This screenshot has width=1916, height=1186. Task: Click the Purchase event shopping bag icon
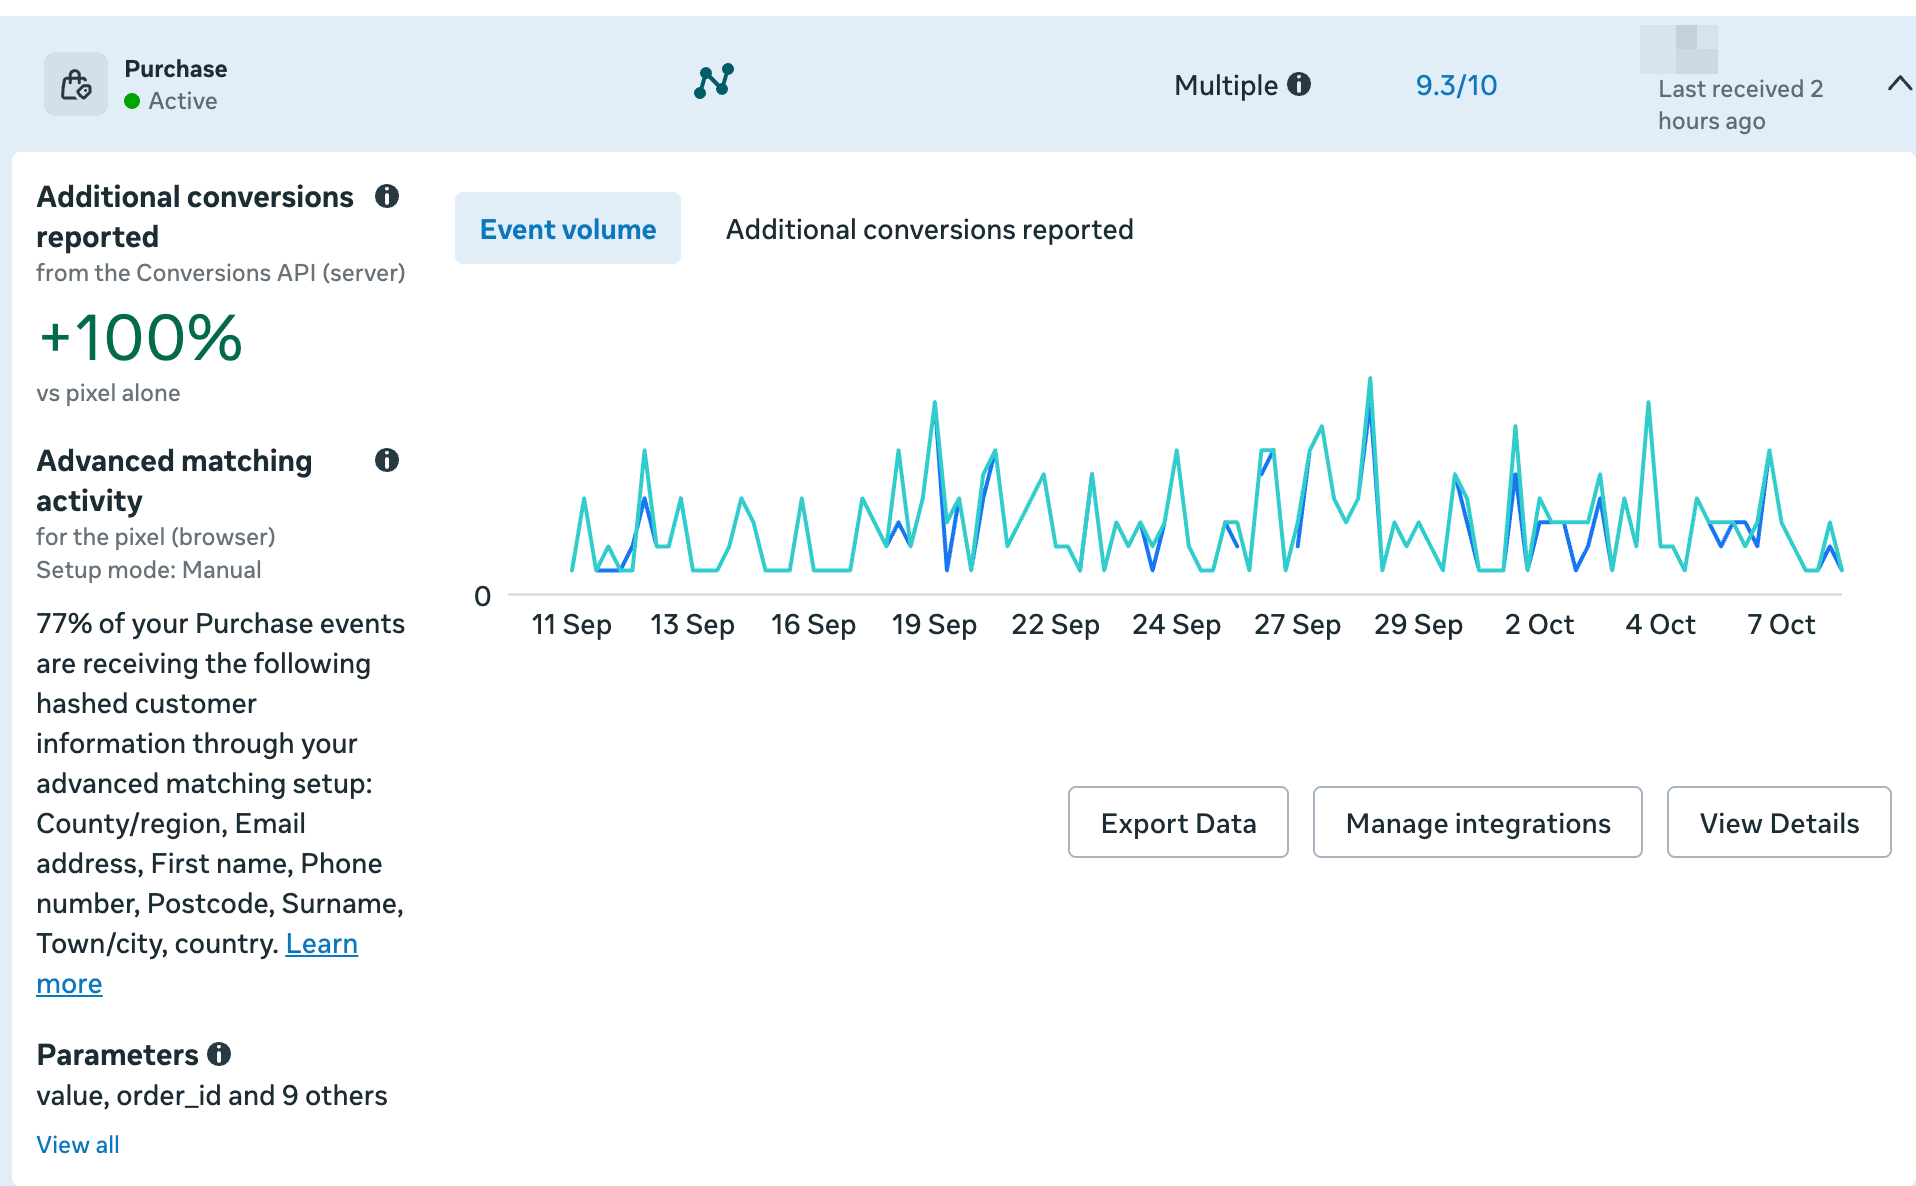click(76, 85)
